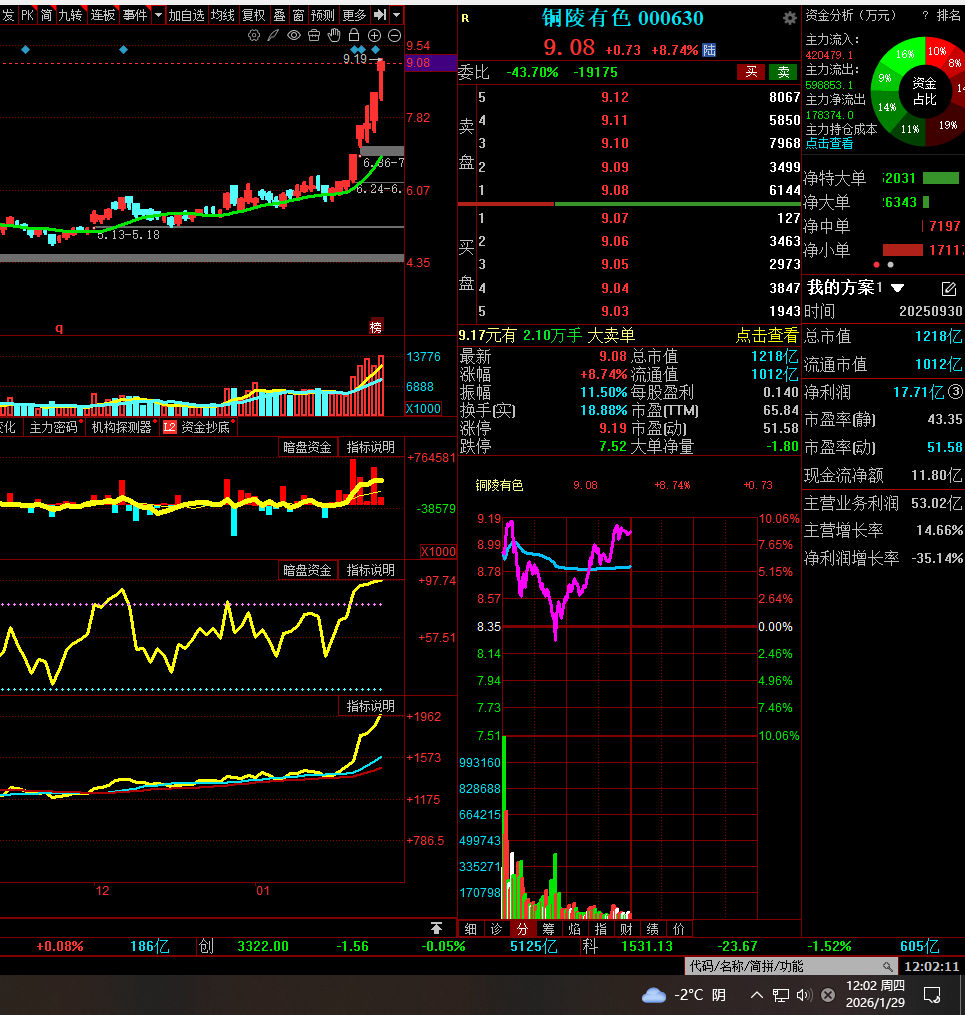
Task: Select 诊 diagnosis tab
Action: (x=496, y=929)
